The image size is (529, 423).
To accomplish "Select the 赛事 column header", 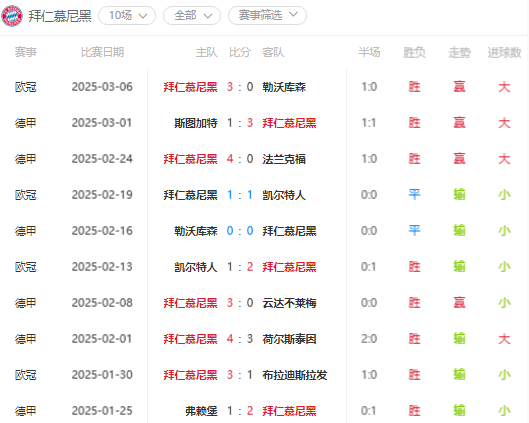I will (x=26, y=52).
